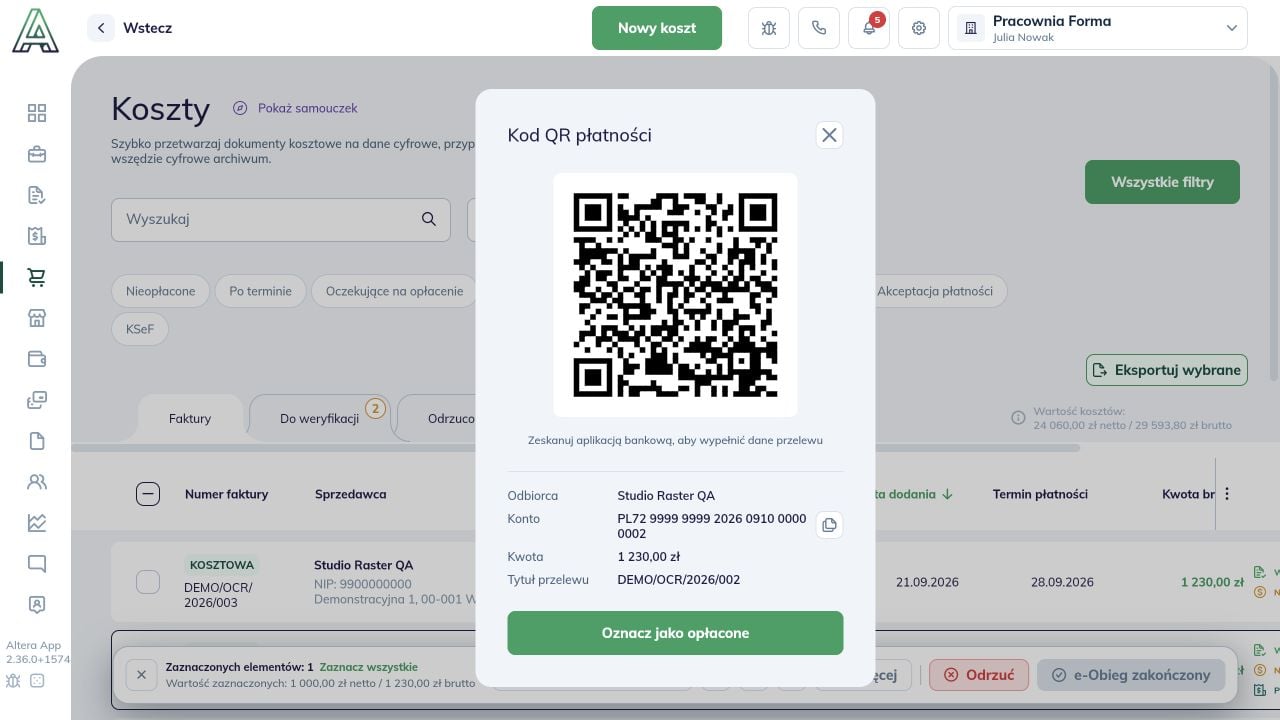Click Oznacz jako opłacone button
Image resolution: width=1280 pixels, height=720 pixels.
point(675,633)
